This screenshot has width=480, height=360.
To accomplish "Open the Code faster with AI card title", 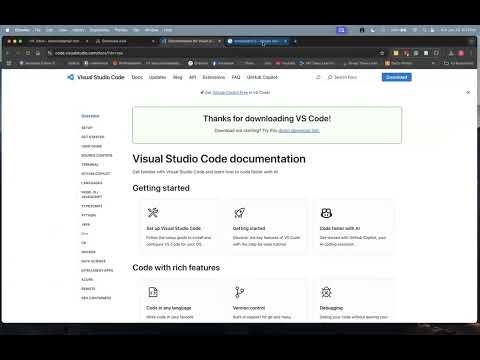I will [340, 228].
